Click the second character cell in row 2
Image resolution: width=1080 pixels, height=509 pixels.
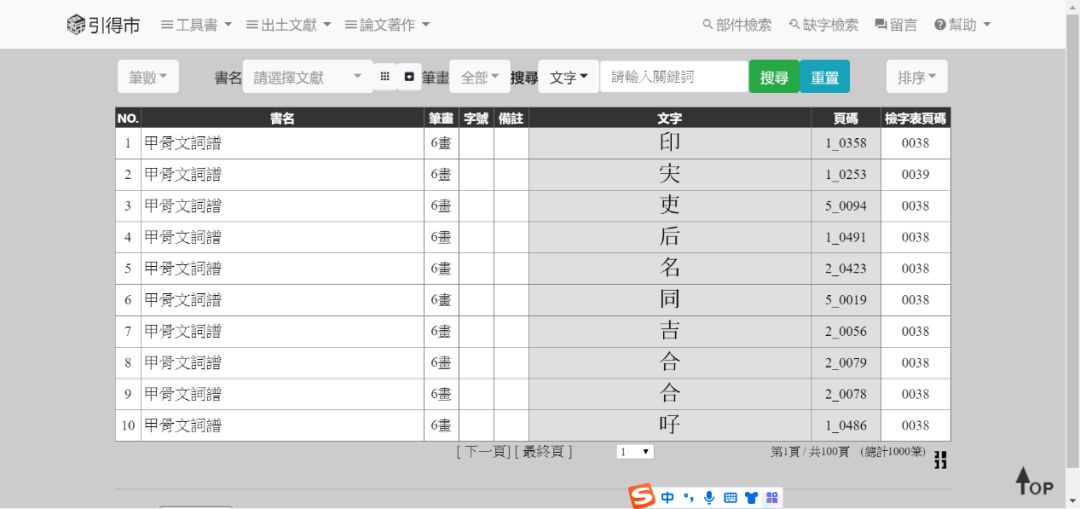(669, 174)
